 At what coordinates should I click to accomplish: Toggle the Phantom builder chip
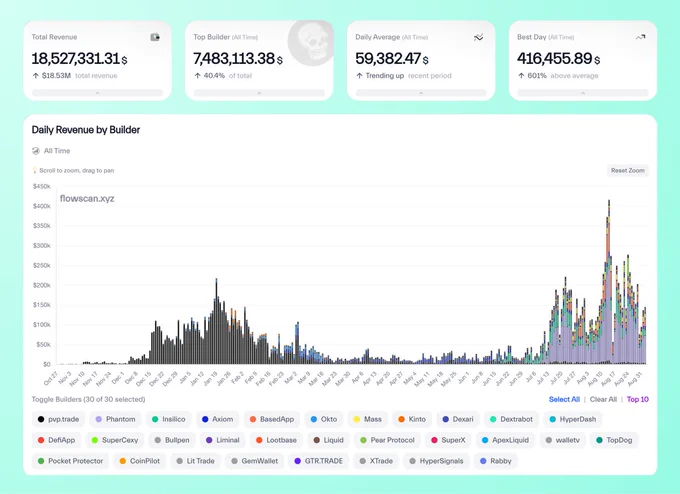pyautogui.click(x=115, y=419)
